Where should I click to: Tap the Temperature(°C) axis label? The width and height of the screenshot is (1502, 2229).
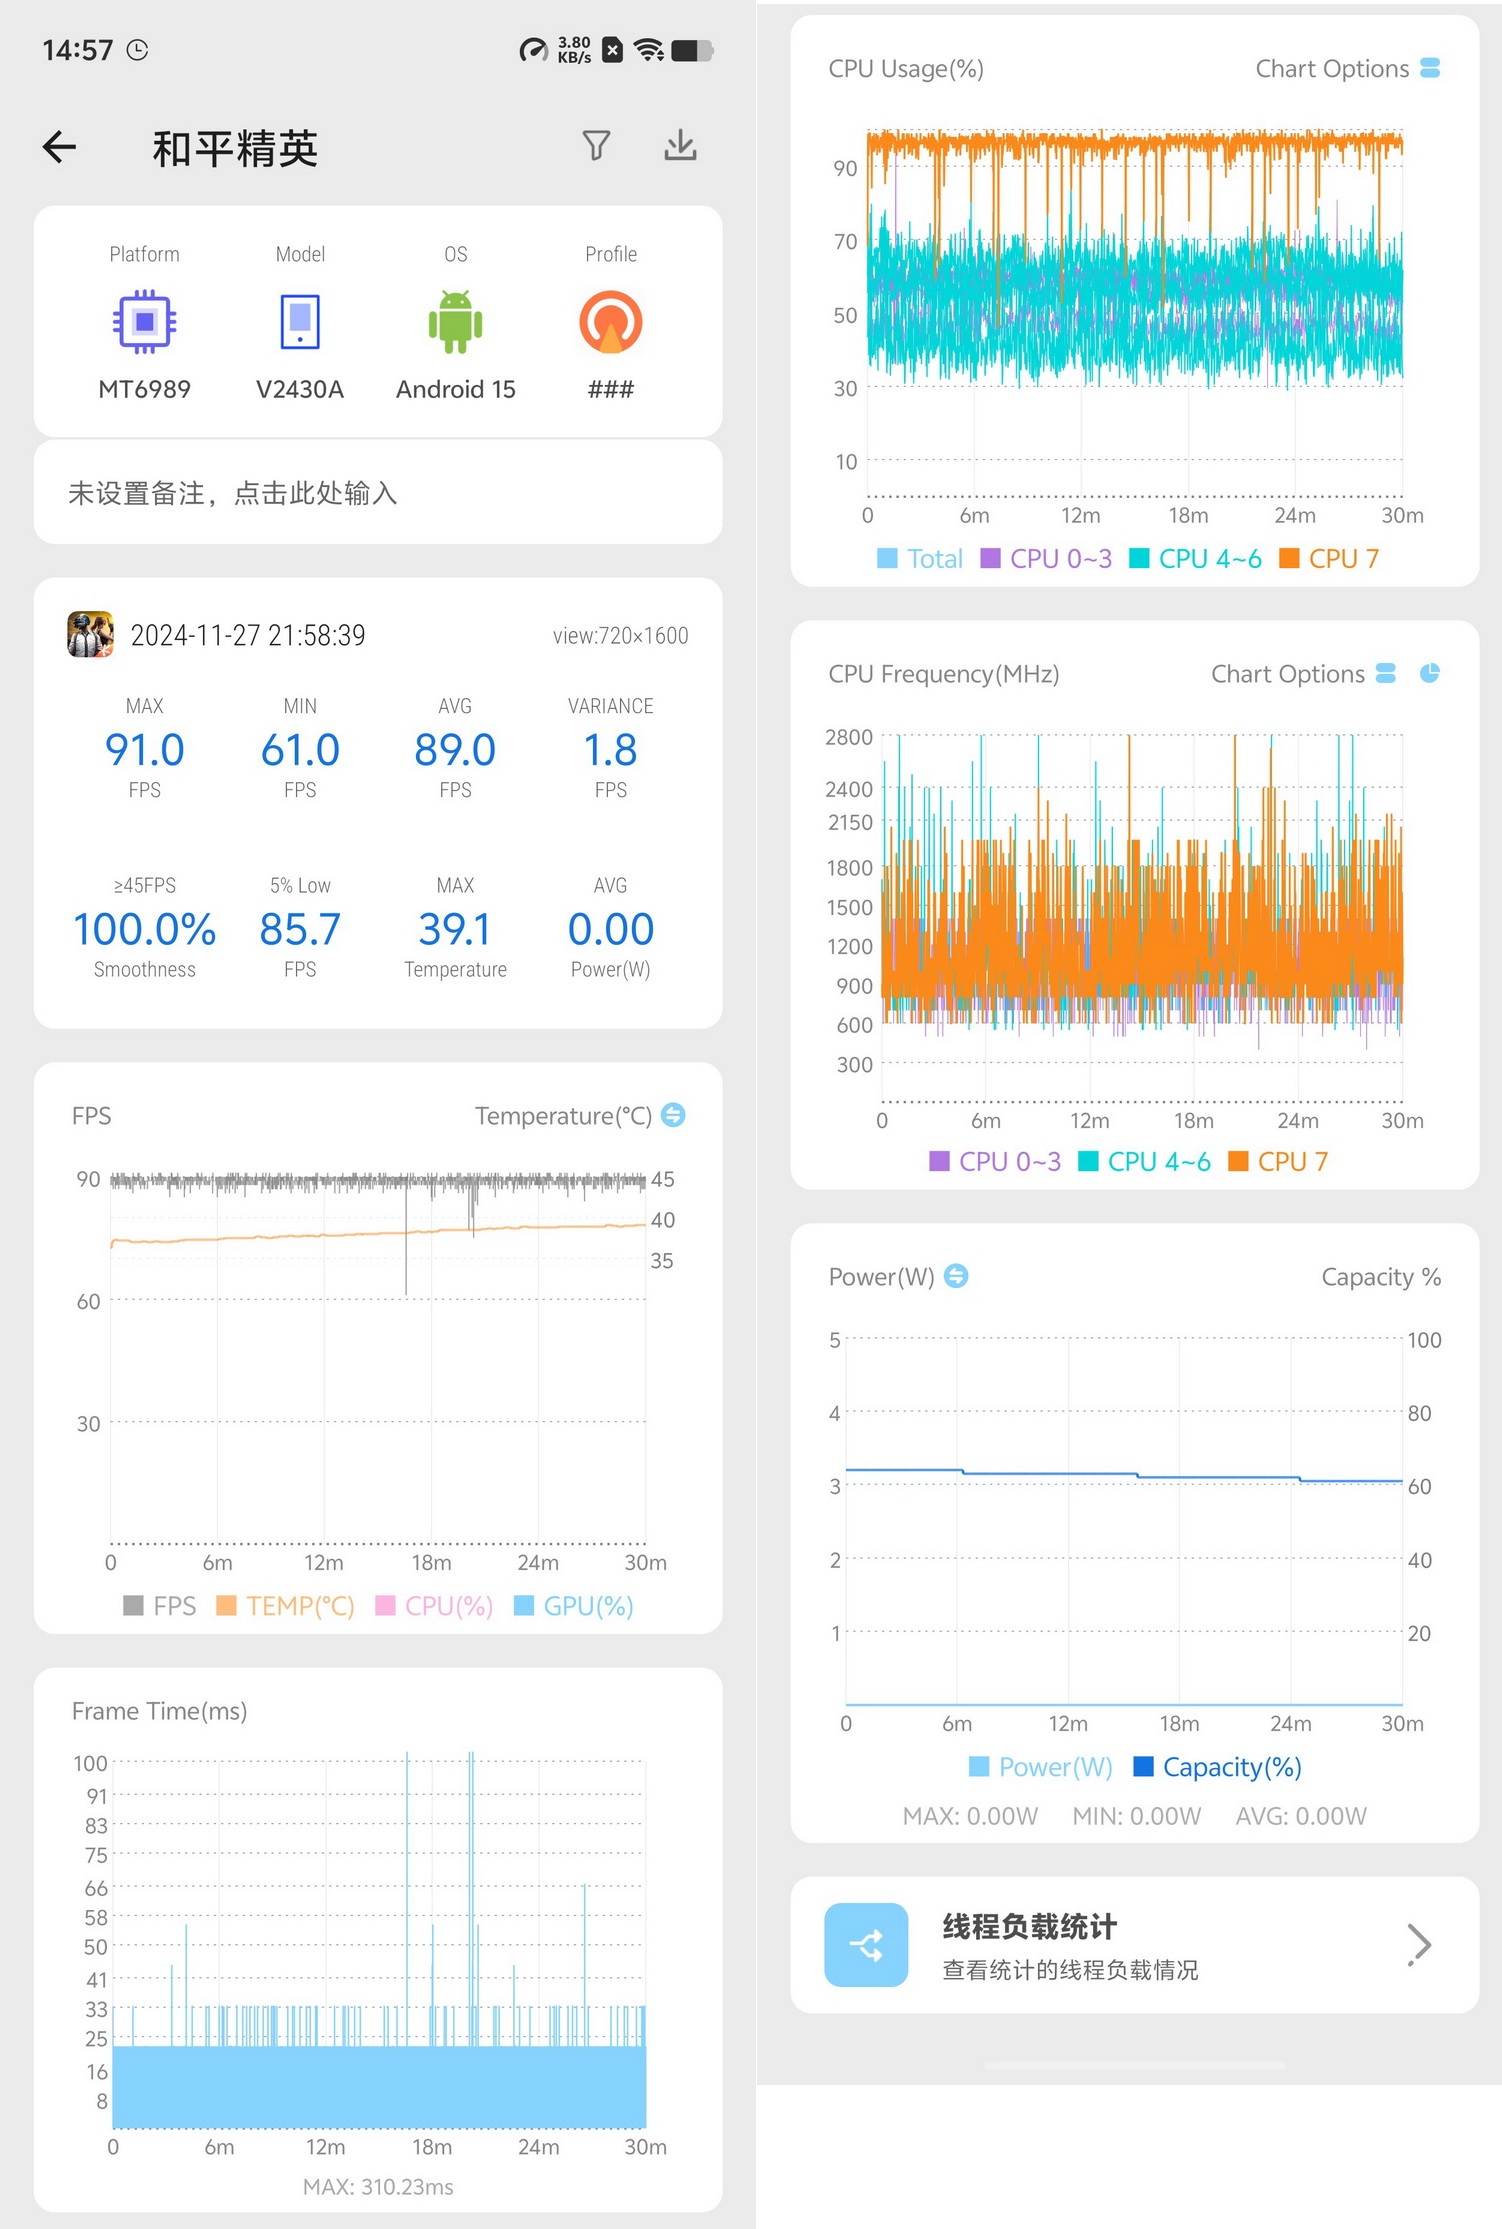pos(563,1115)
